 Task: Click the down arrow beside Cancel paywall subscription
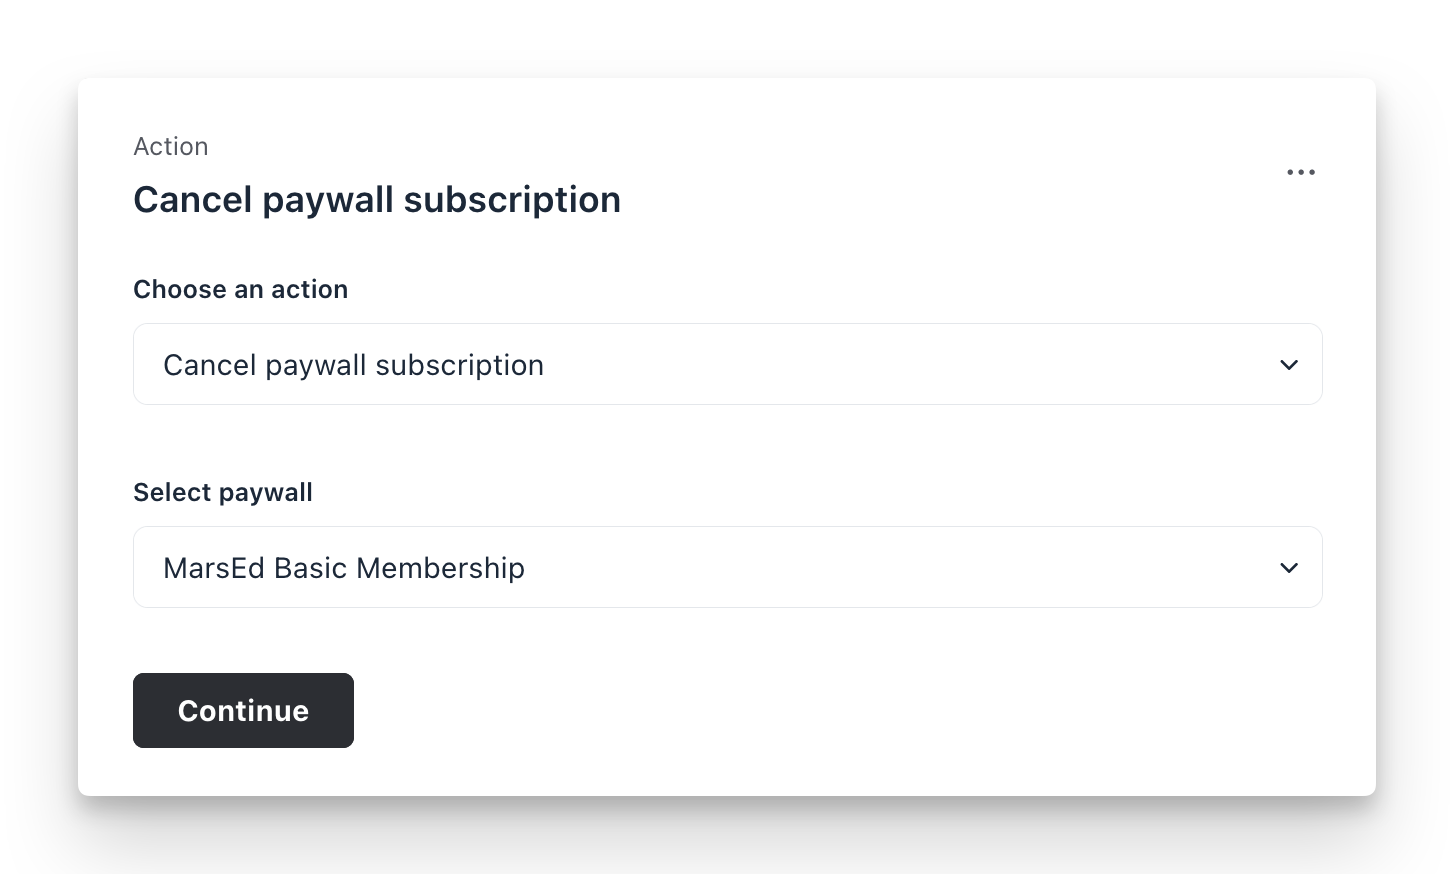tap(1288, 364)
